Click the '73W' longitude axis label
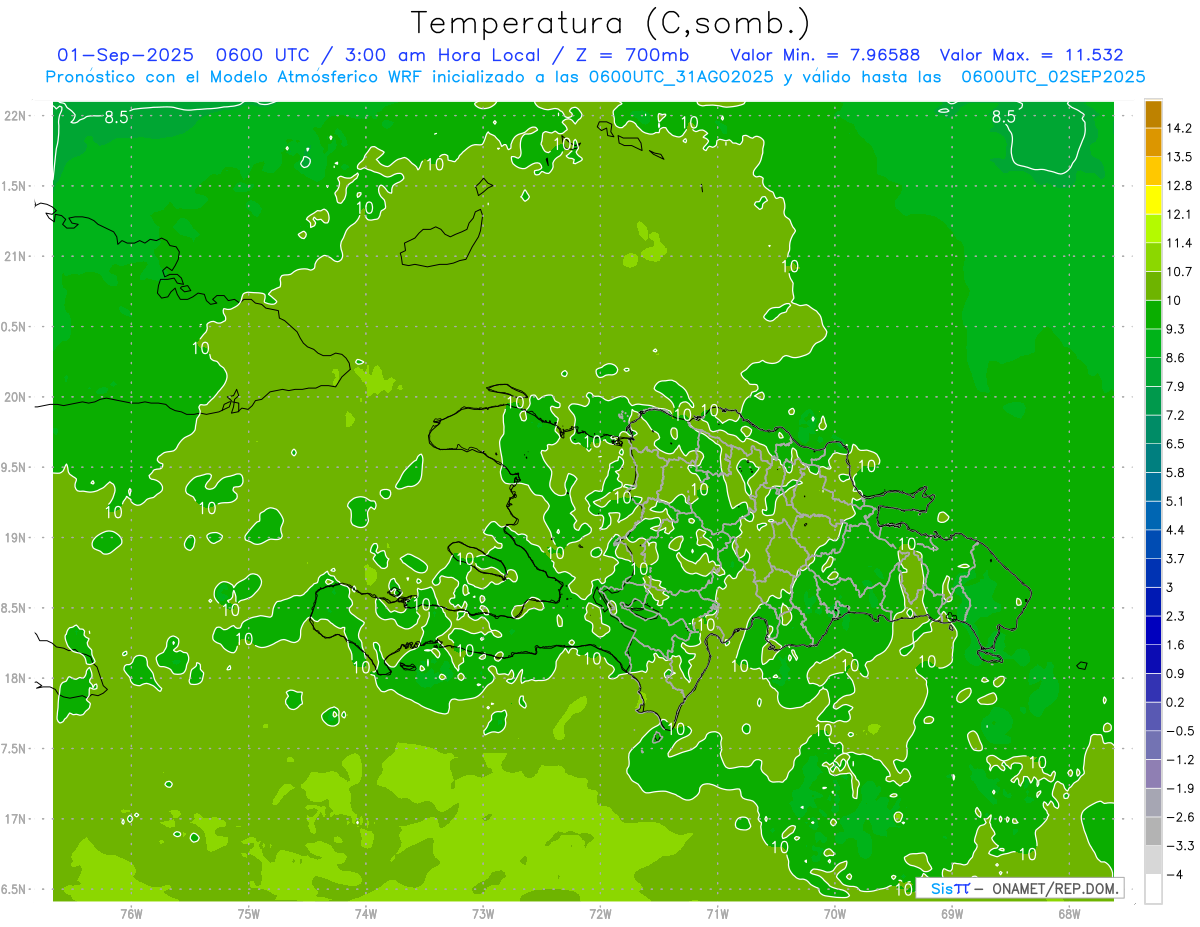1200x927 pixels. click(483, 913)
